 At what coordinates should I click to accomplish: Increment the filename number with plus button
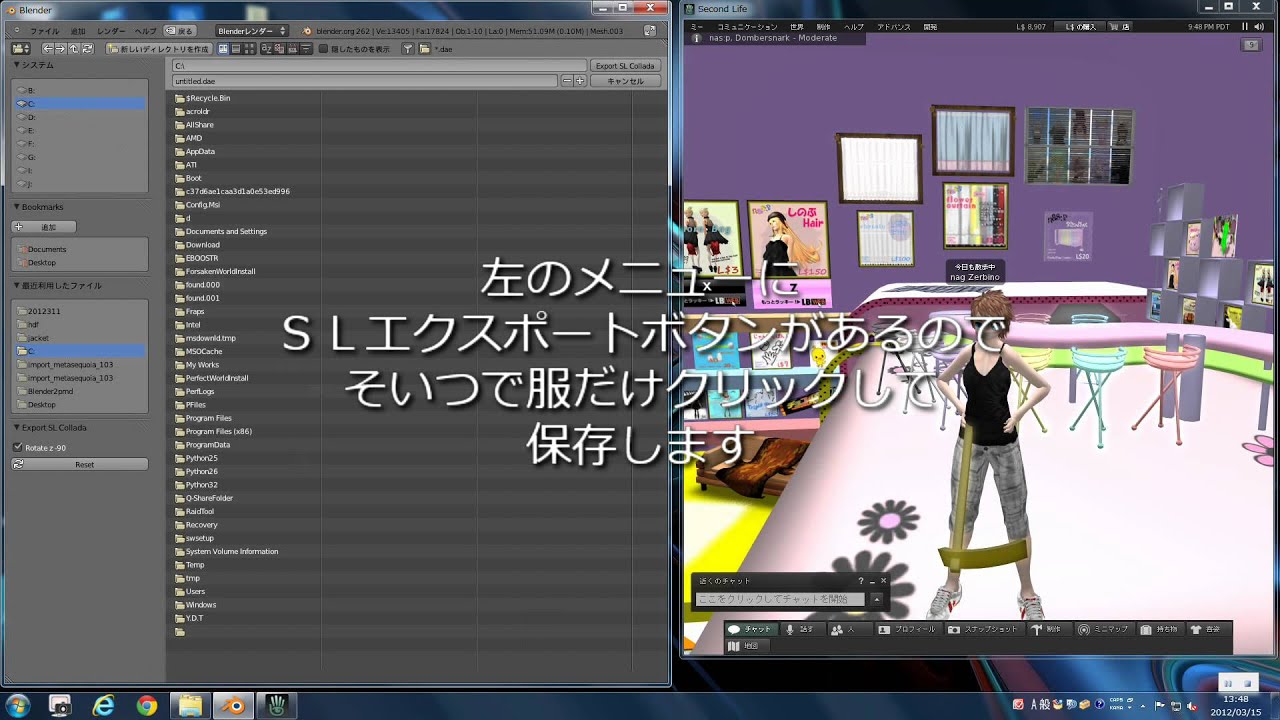tap(579, 81)
